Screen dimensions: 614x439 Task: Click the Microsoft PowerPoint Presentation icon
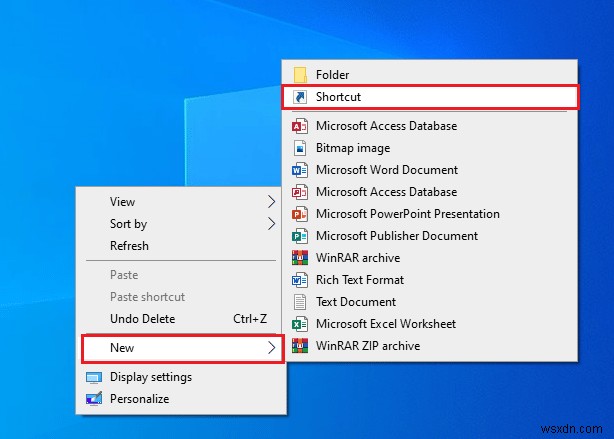pyautogui.click(x=300, y=214)
